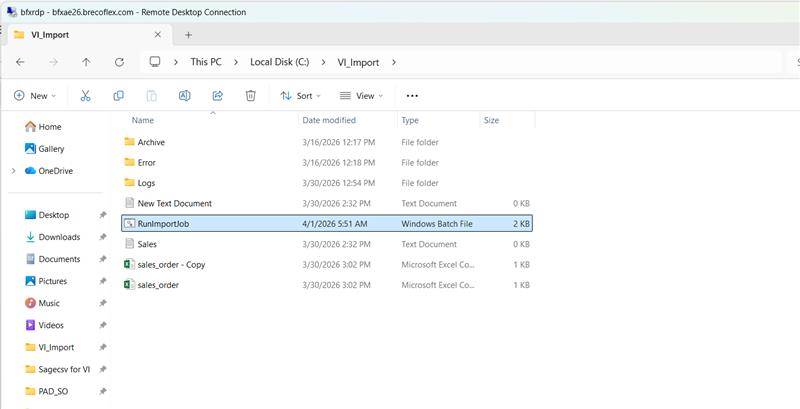Click Local Disk (C:) in breadcrumb
Viewport: 800px width, 409px height.
280,62
